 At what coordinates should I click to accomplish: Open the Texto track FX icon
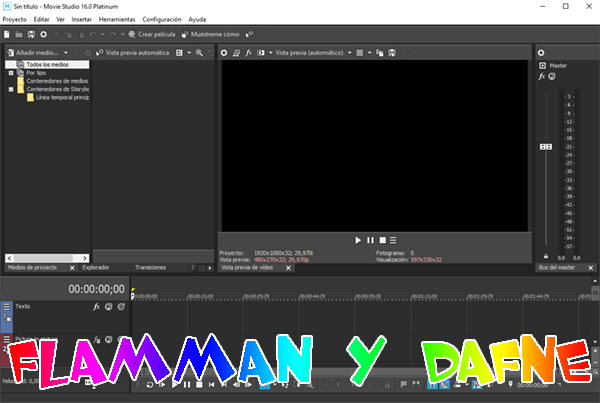pos(96,307)
